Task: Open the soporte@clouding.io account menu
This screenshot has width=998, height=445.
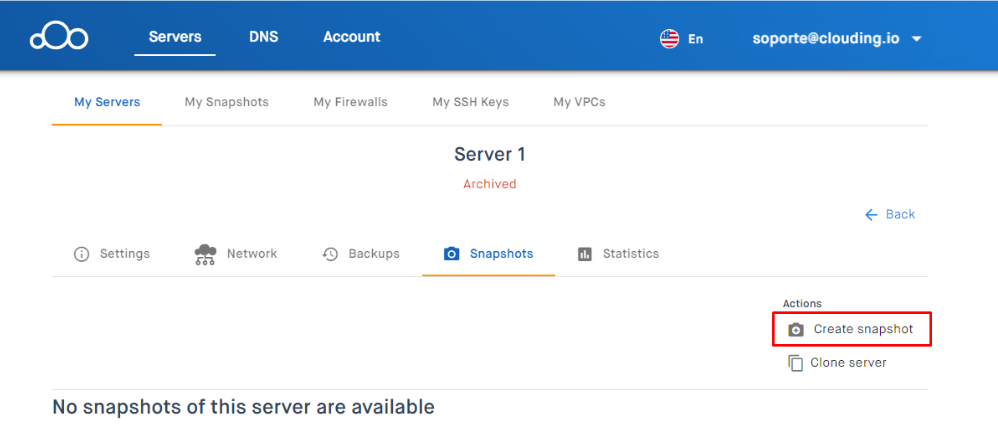Action: (x=826, y=38)
